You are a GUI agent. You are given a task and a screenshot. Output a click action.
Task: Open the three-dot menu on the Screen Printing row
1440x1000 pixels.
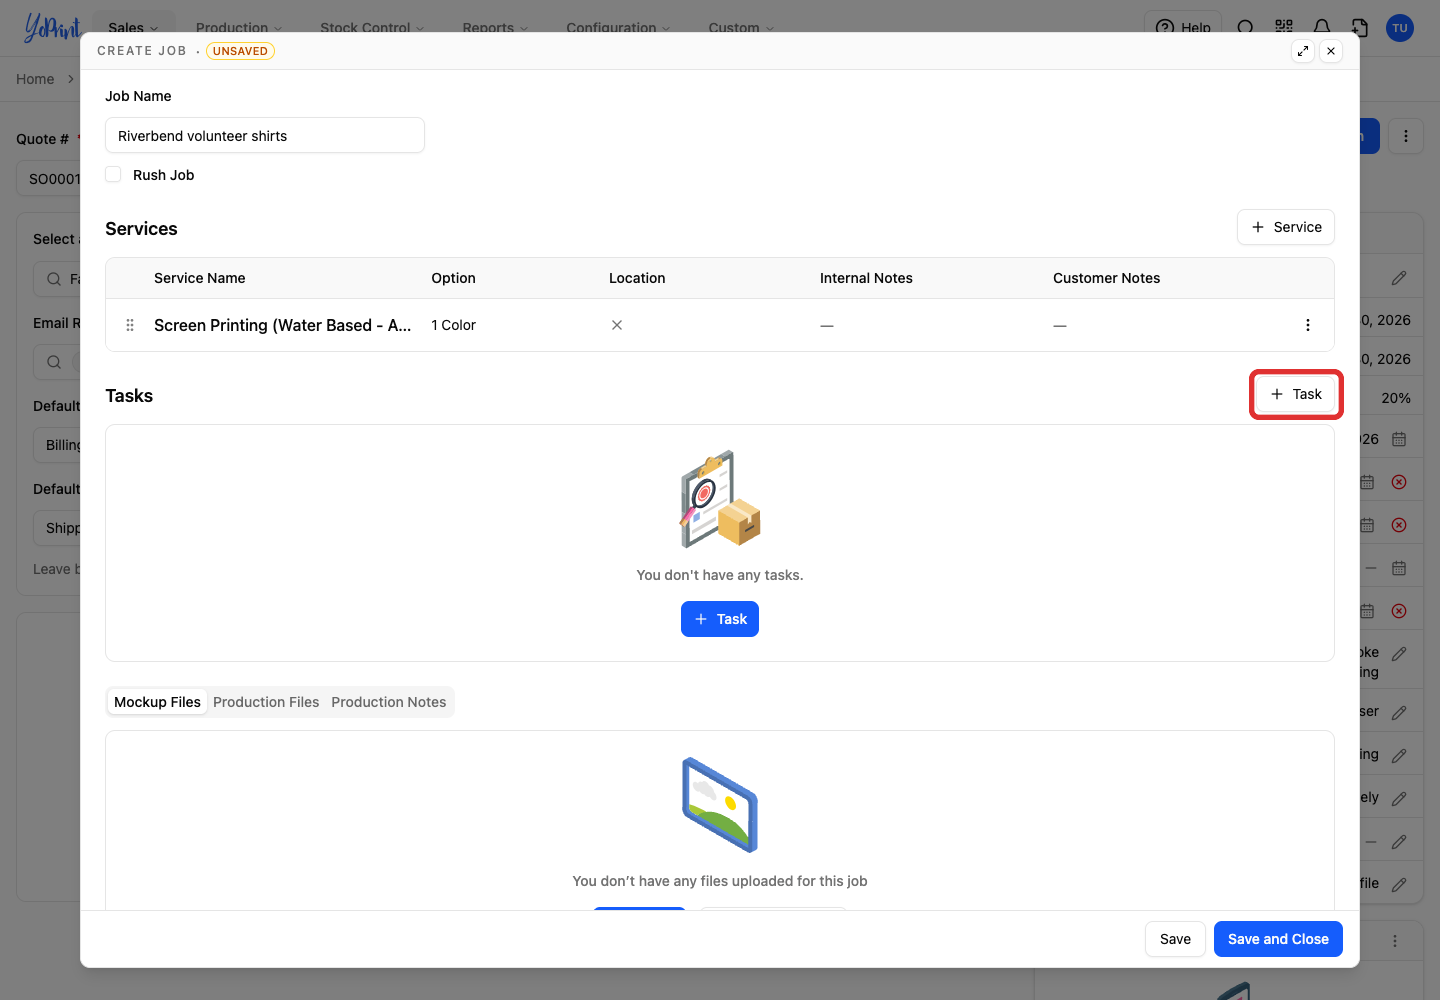(1308, 325)
